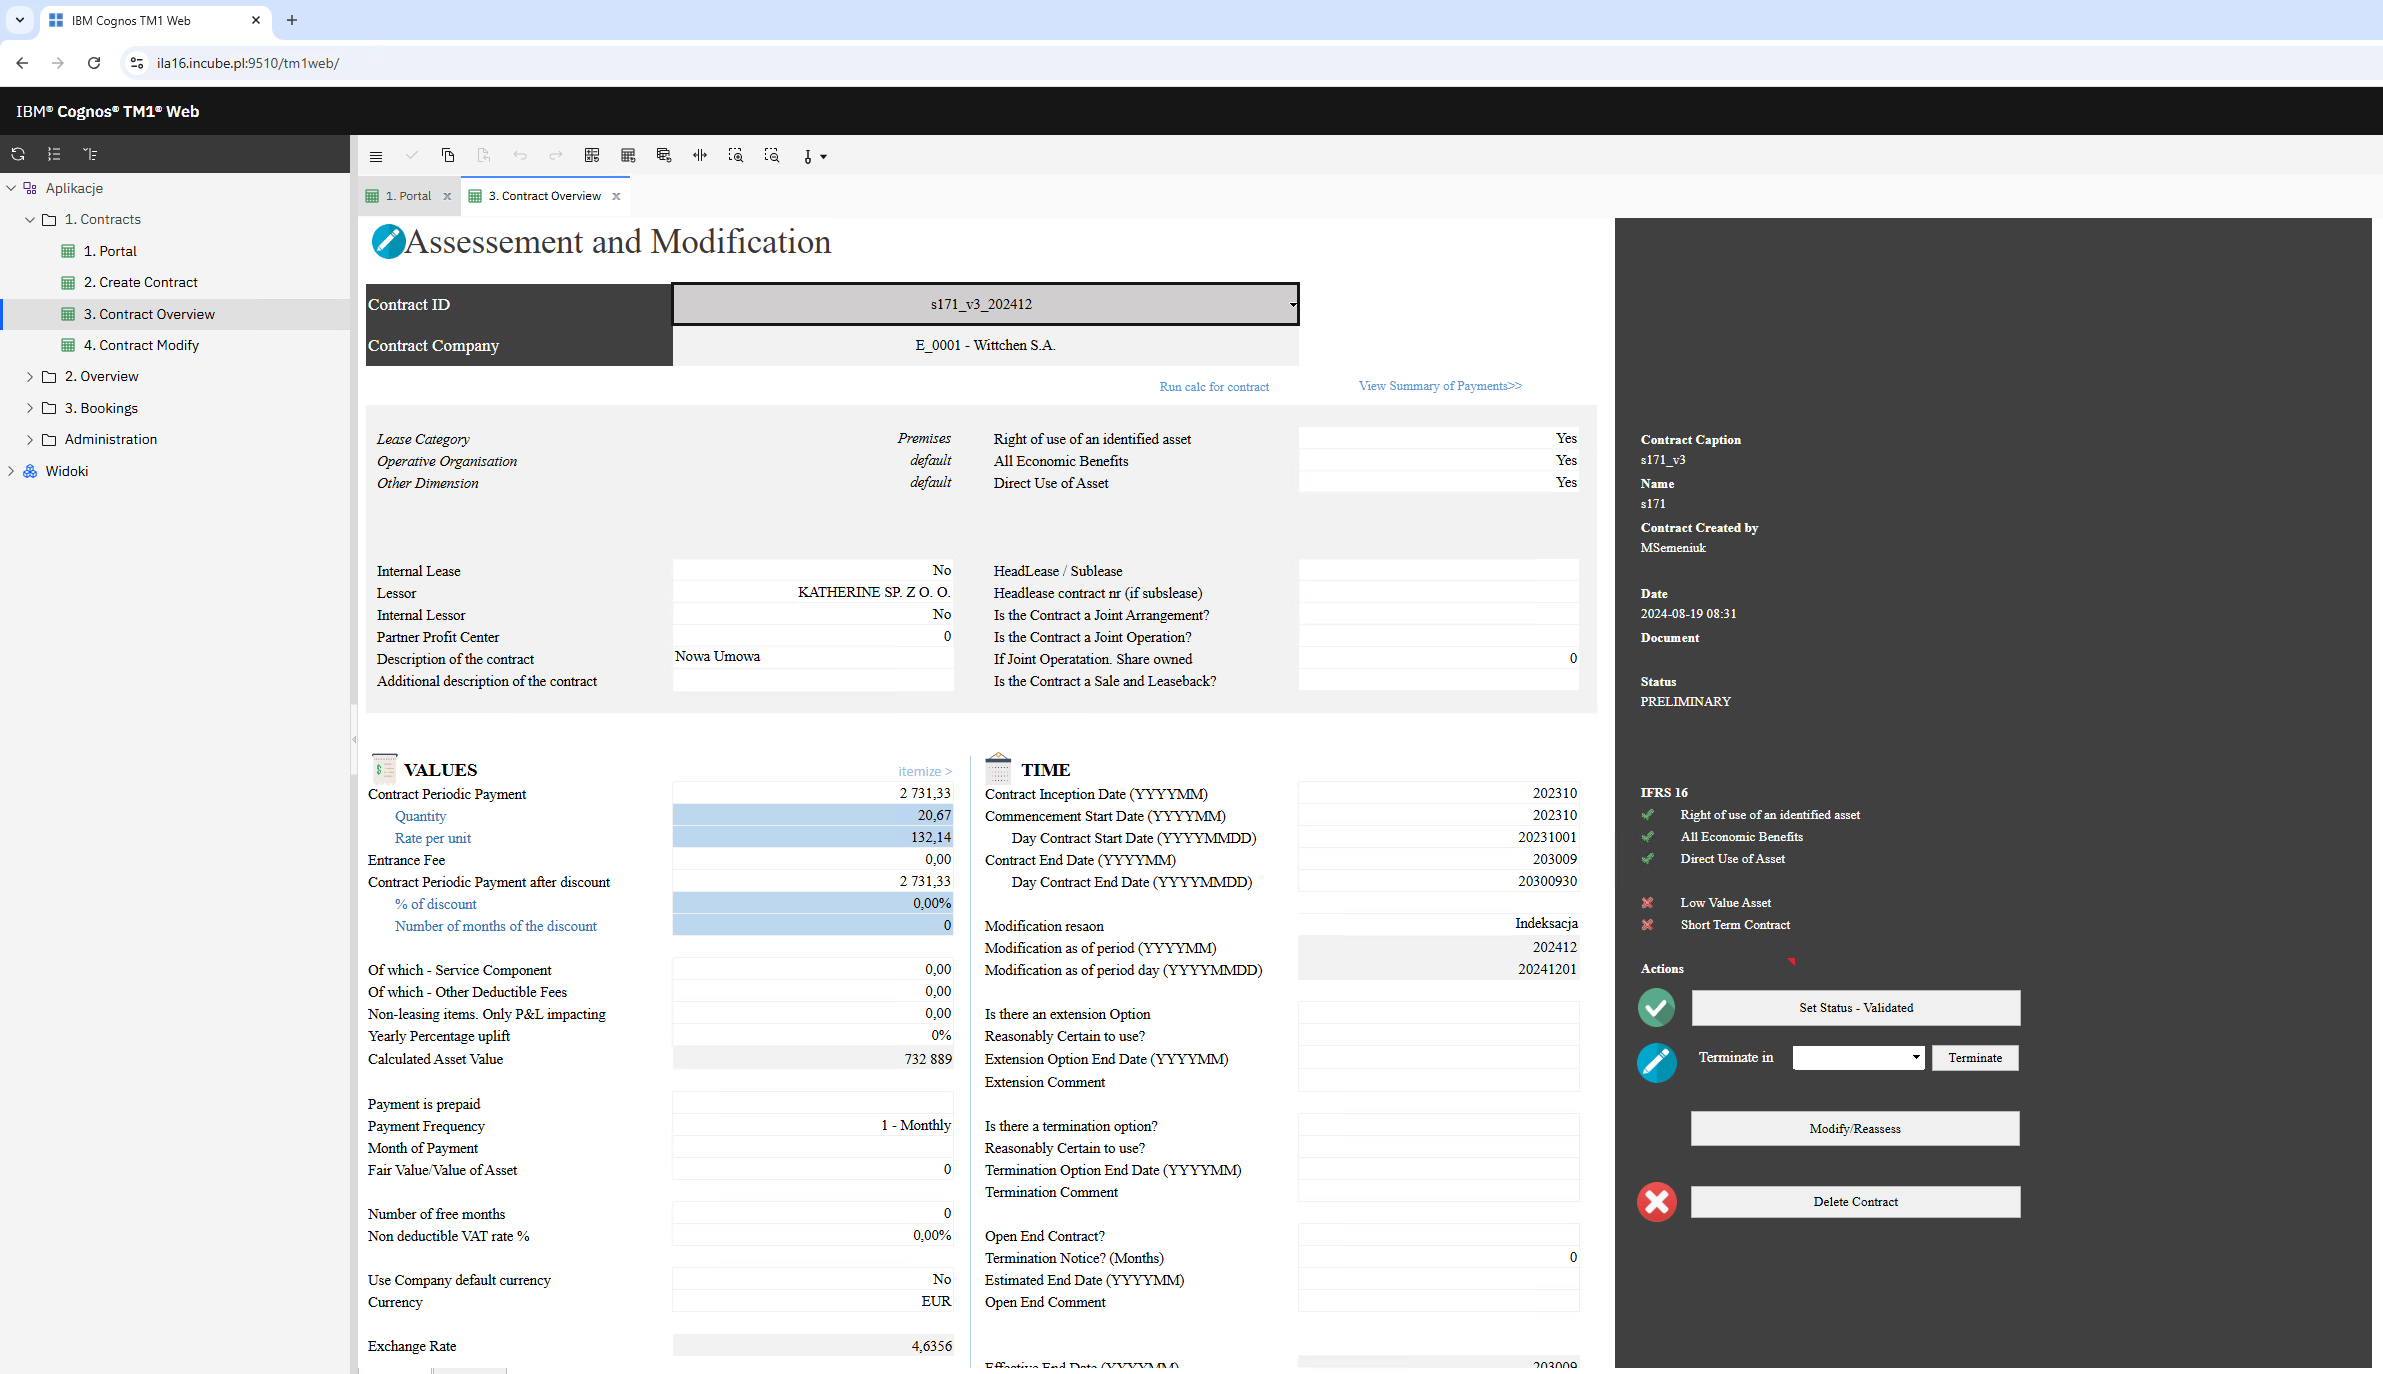Click the Set Status - Validated button
Viewport: 2383px width, 1374px height.
(1855, 1007)
